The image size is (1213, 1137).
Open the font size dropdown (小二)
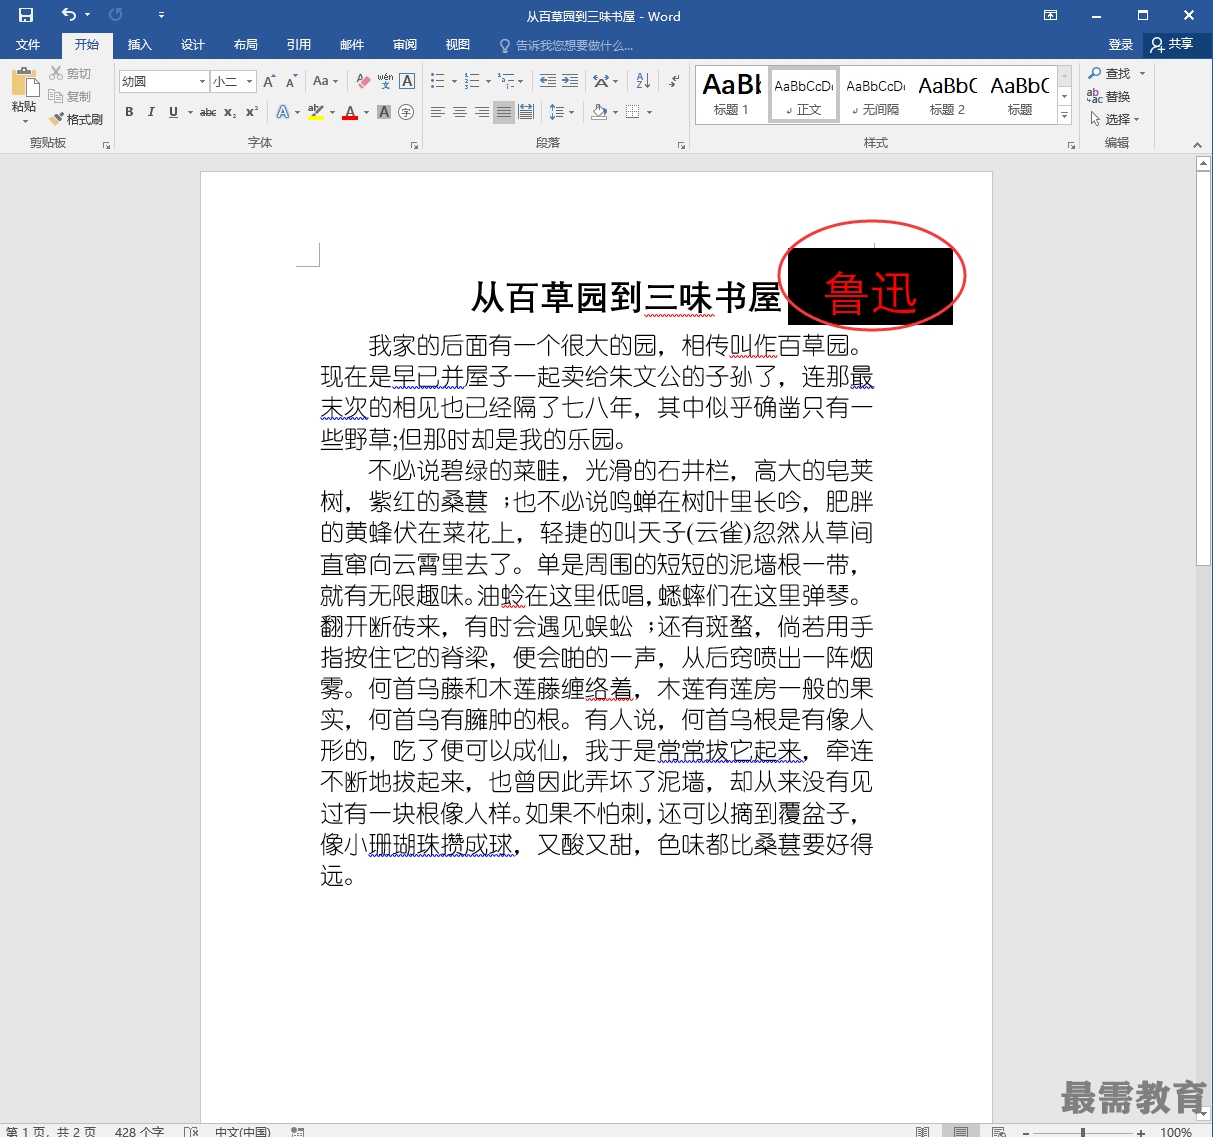(x=249, y=81)
